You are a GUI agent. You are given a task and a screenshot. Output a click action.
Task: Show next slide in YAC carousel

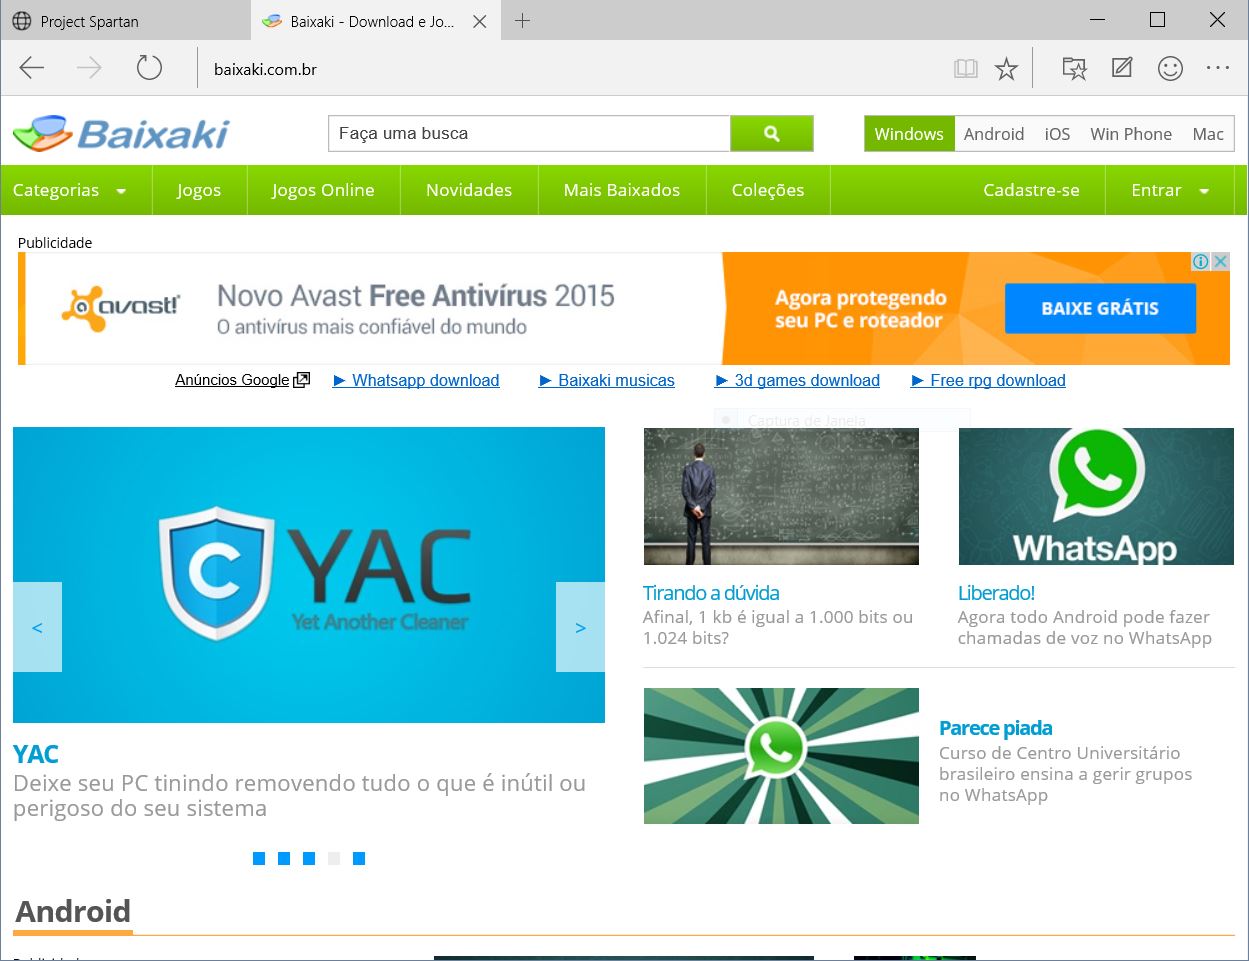(x=580, y=627)
